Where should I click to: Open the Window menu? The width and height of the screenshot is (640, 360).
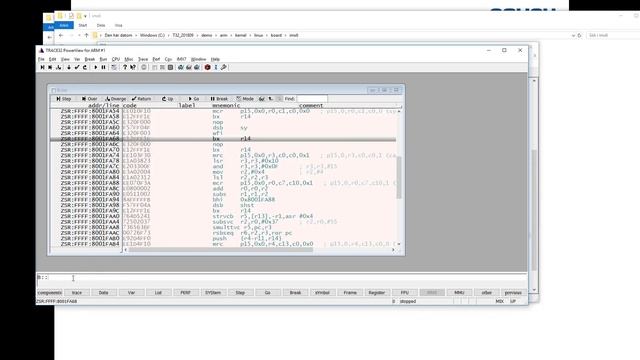click(x=198, y=59)
